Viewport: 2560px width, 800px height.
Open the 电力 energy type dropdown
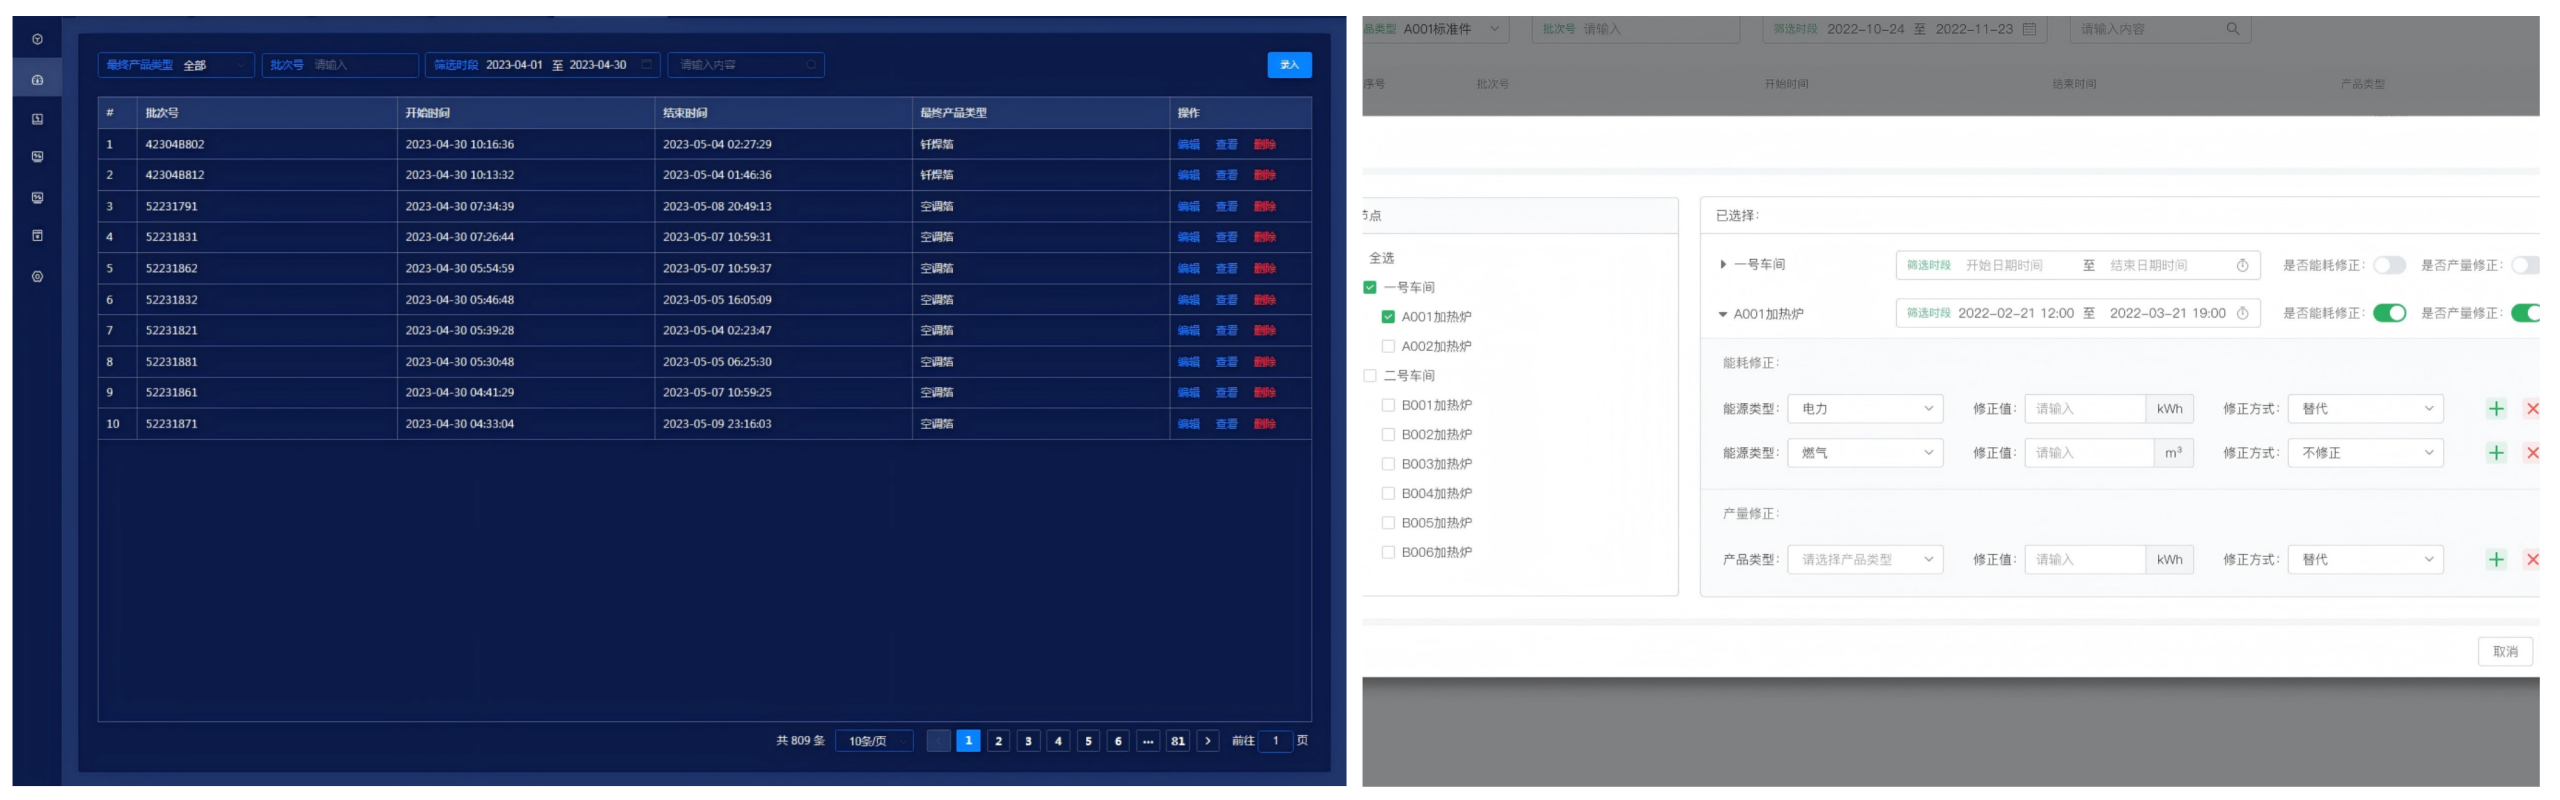[1865, 409]
